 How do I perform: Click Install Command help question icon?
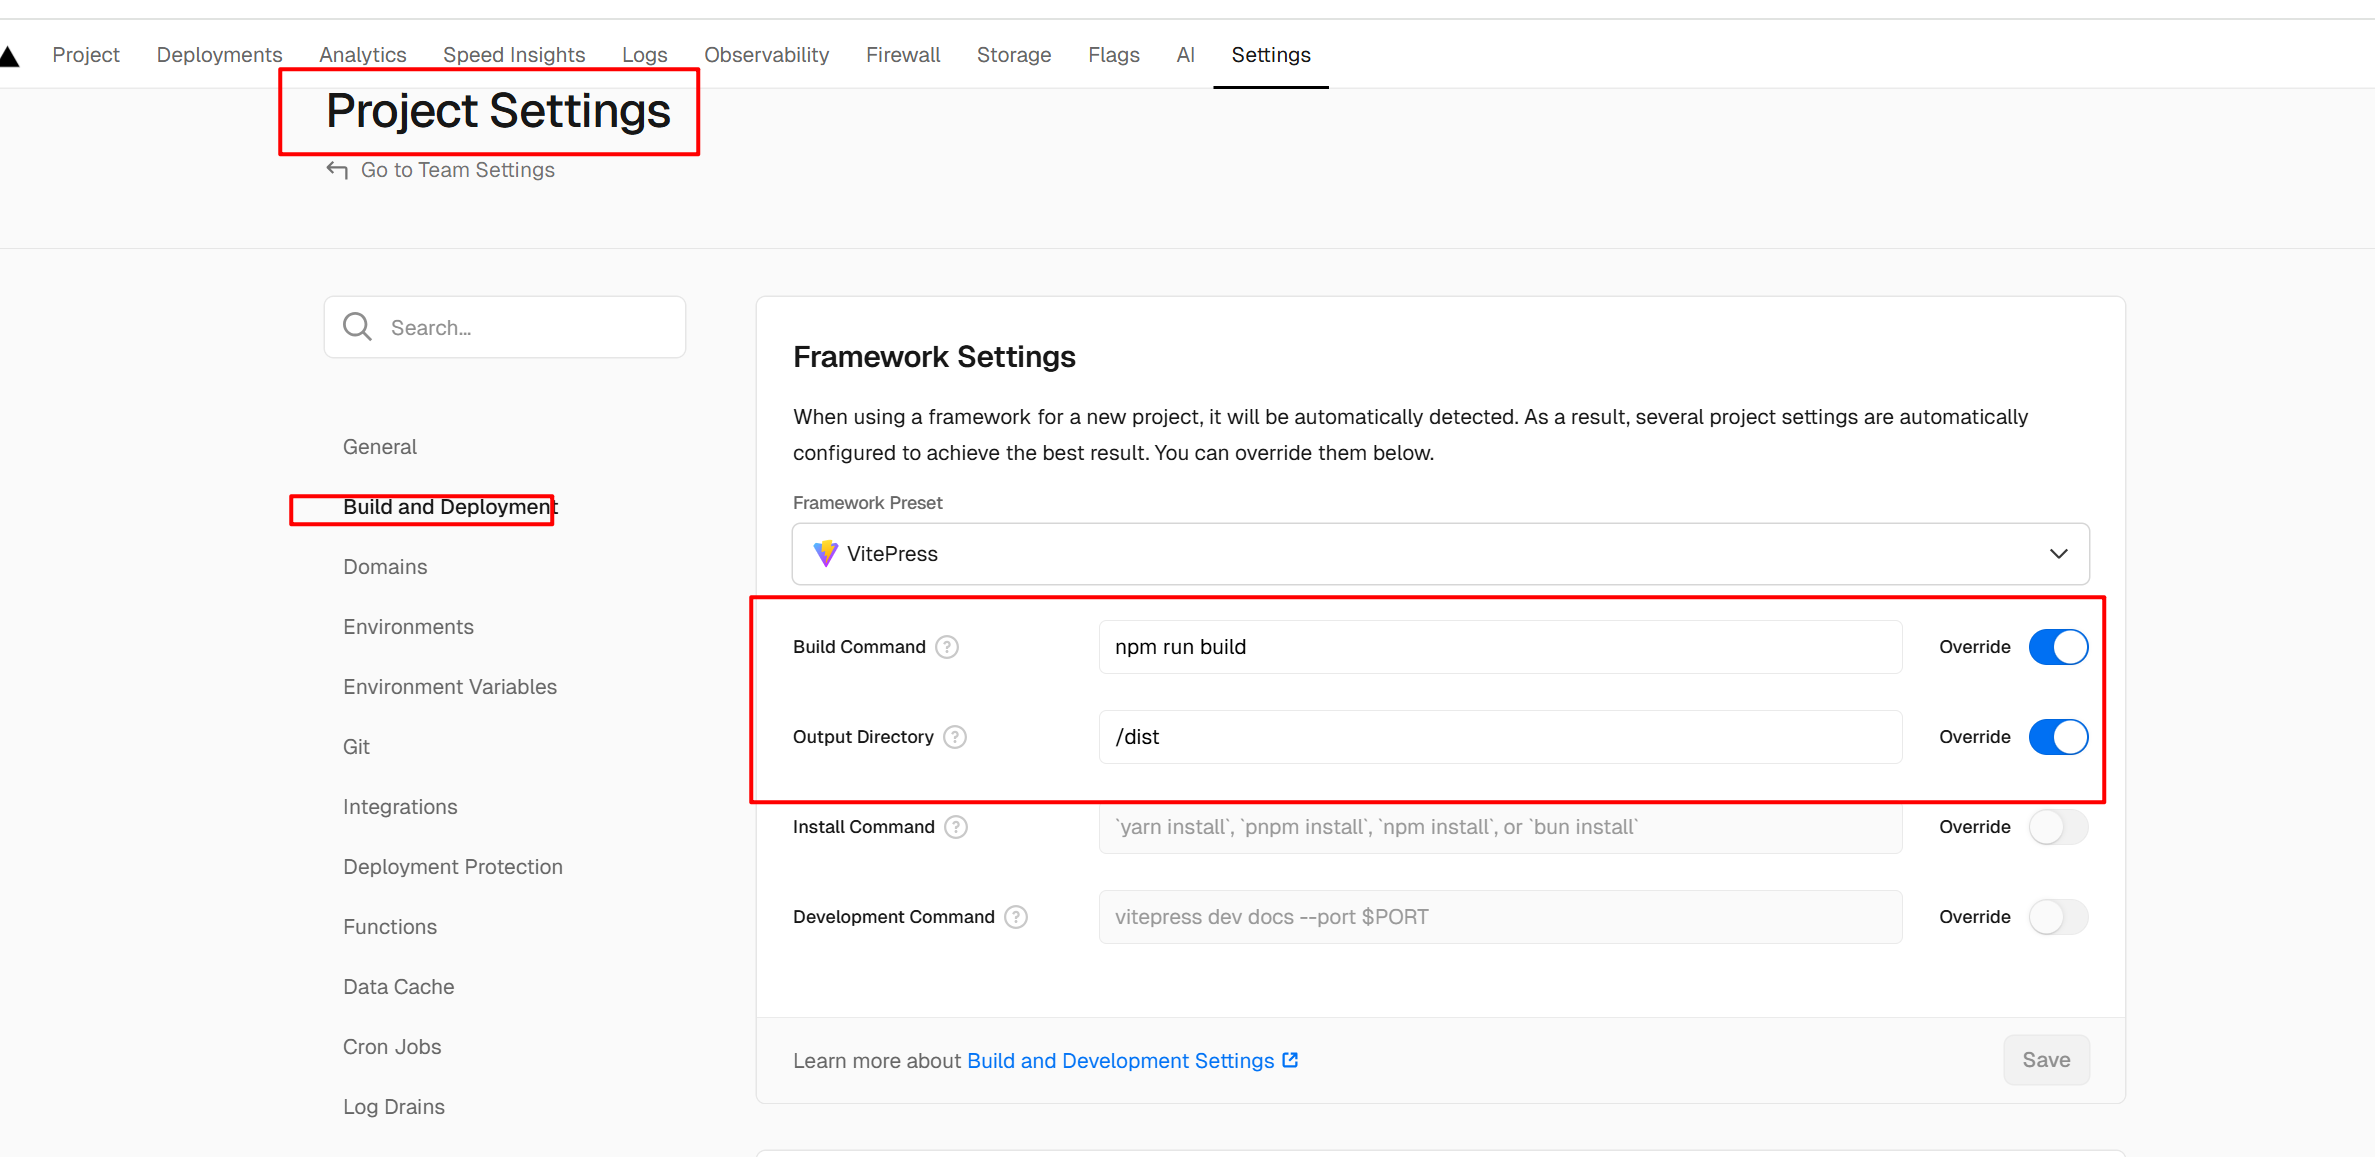(956, 827)
